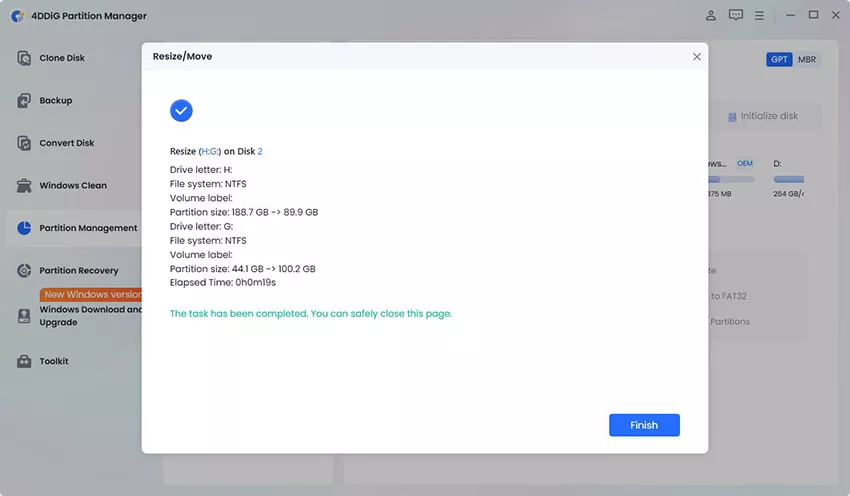Open the Backup icon in sidebar
Image resolution: width=850 pixels, height=496 pixels.
click(24, 100)
